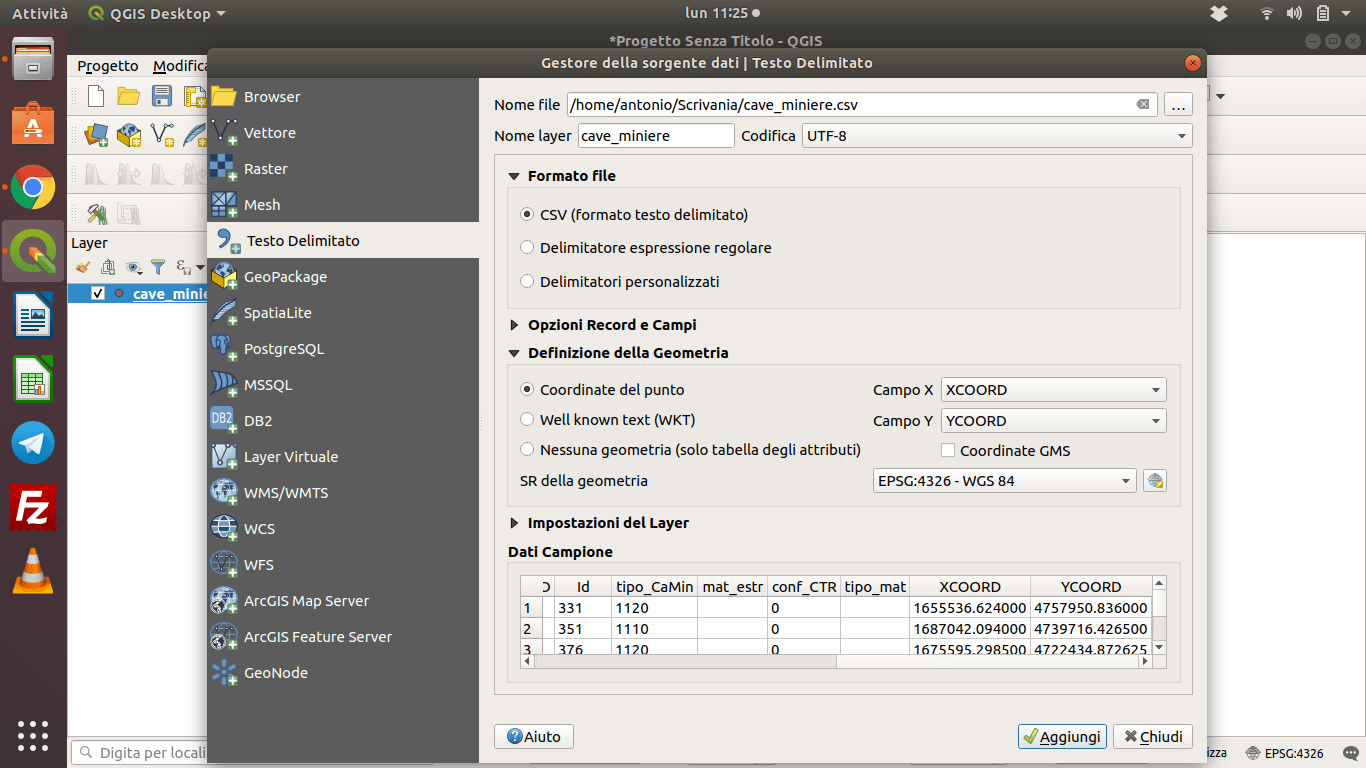Viewport: 1366px width, 768px height.
Task: Click EPSG:4326 in the status bar
Action: 1296,752
